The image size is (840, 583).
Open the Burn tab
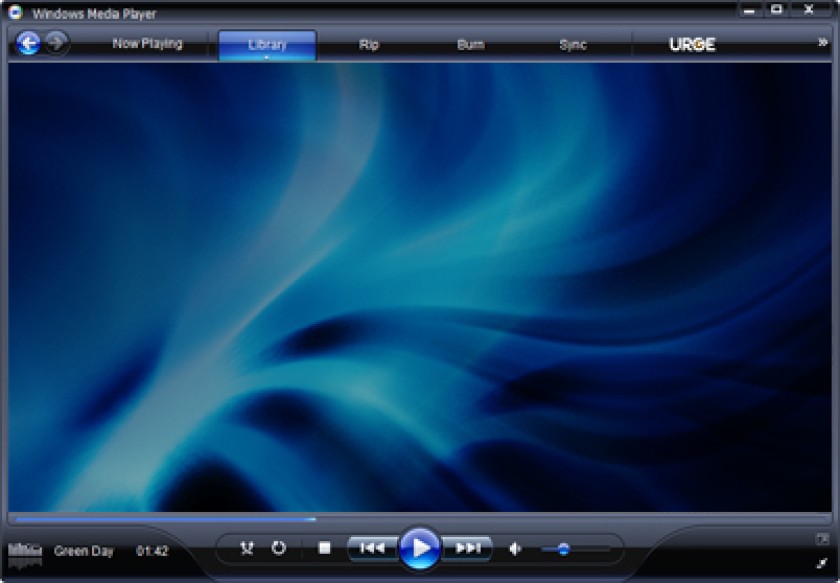pos(471,44)
